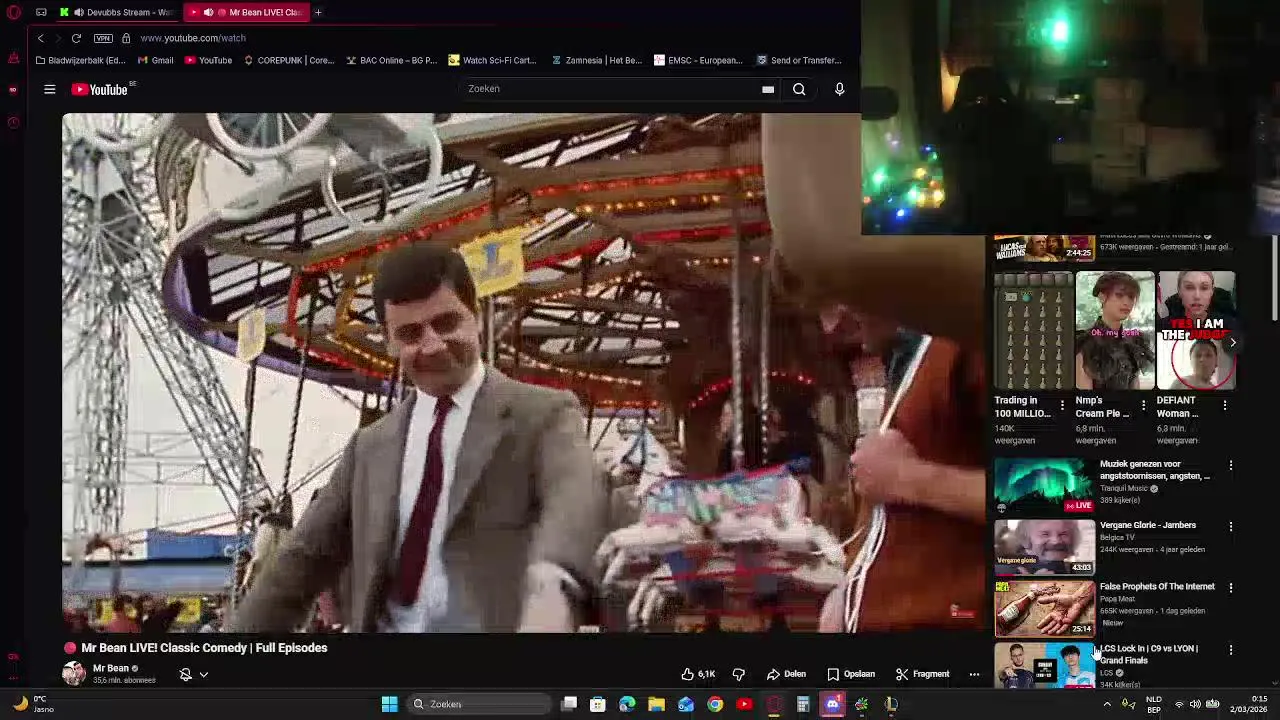Open options for LCS Lock In video
The width and height of the screenshot is (1280, 720).
(x=1231, y=650)
